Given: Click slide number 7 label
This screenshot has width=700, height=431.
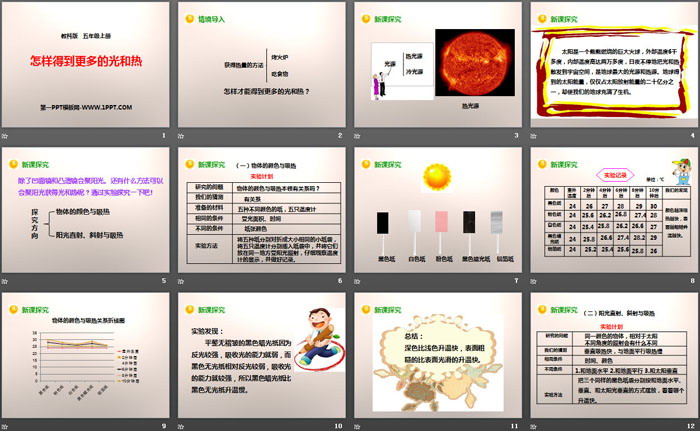Looking at the screenshot, I should pyautogui.click(x=516, y=280).
